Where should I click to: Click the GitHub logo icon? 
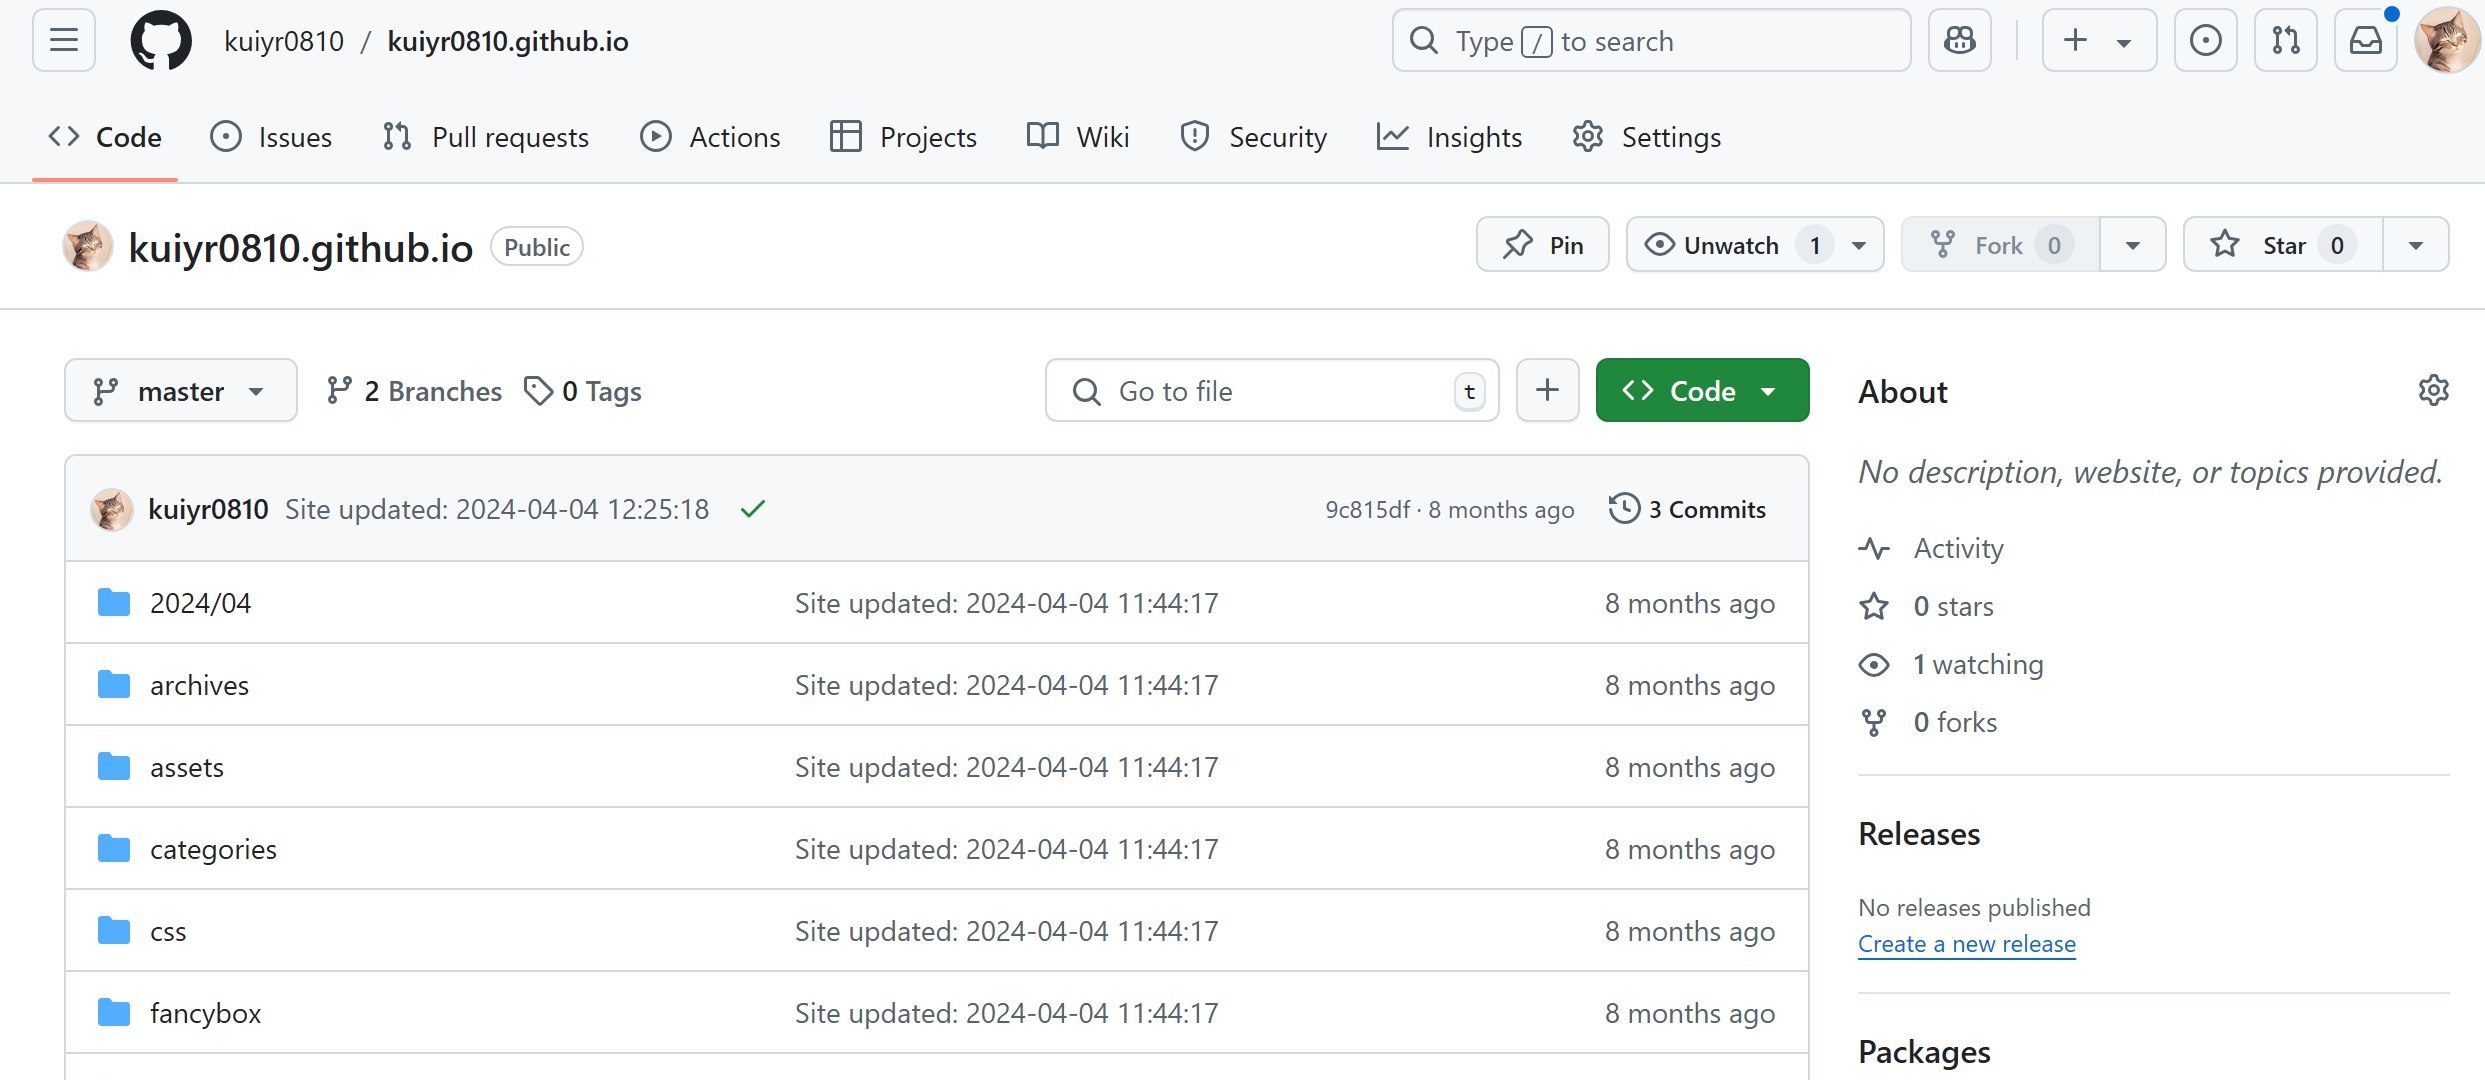161,41
